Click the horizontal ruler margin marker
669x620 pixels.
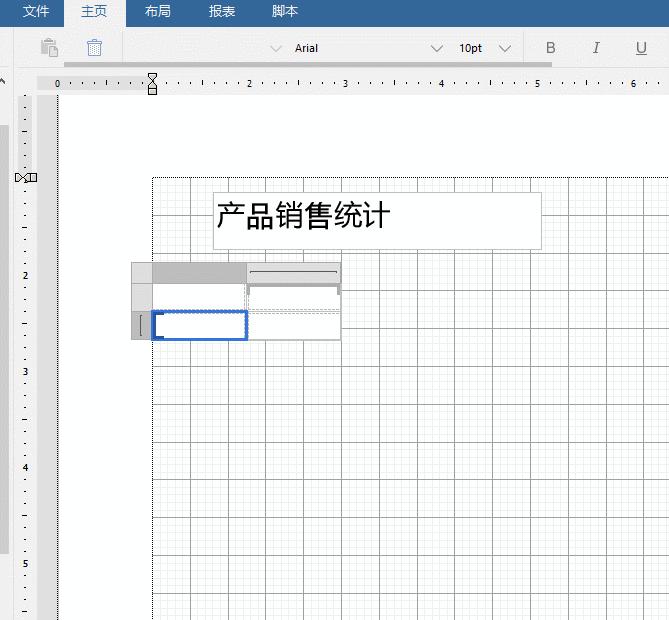point(152,84)
